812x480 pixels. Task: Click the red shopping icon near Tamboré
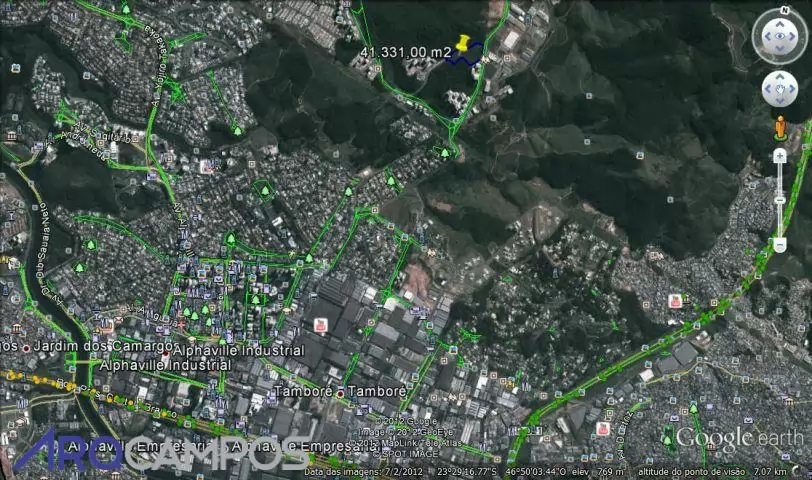click(321, 325)
